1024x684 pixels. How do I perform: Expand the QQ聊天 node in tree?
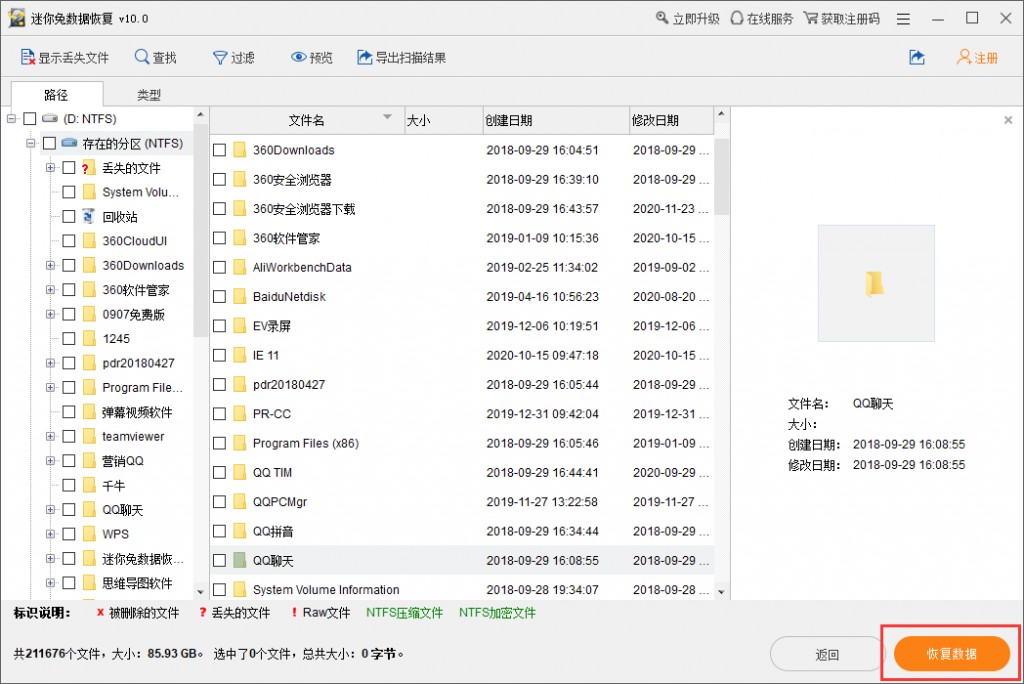pos(50,510)
